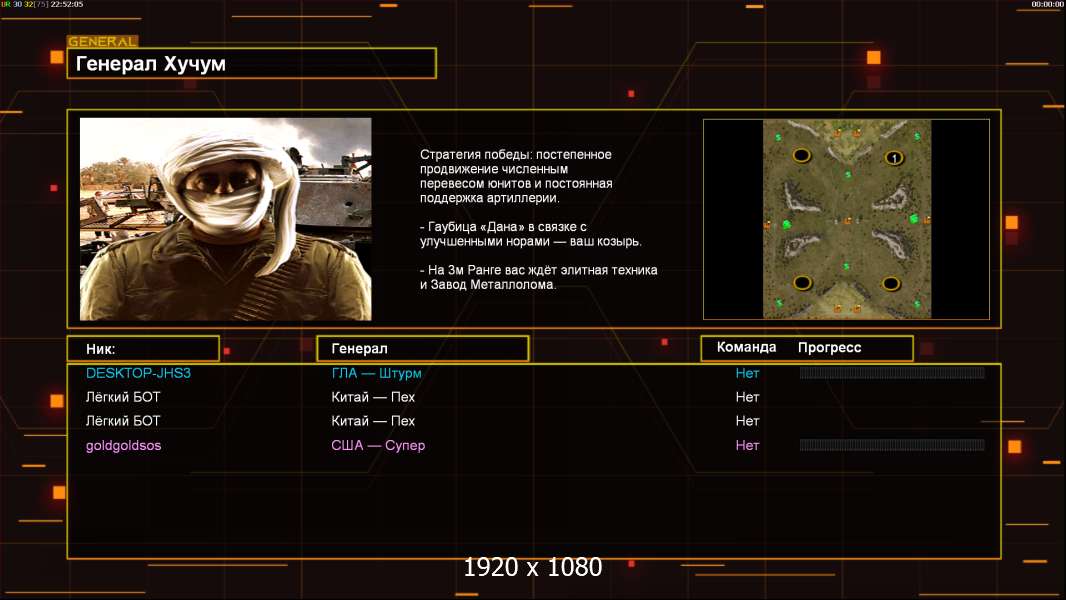Choose the bottom-right start position circle on the minimap
1066x600 pixels.
click(x=891, y=283)
